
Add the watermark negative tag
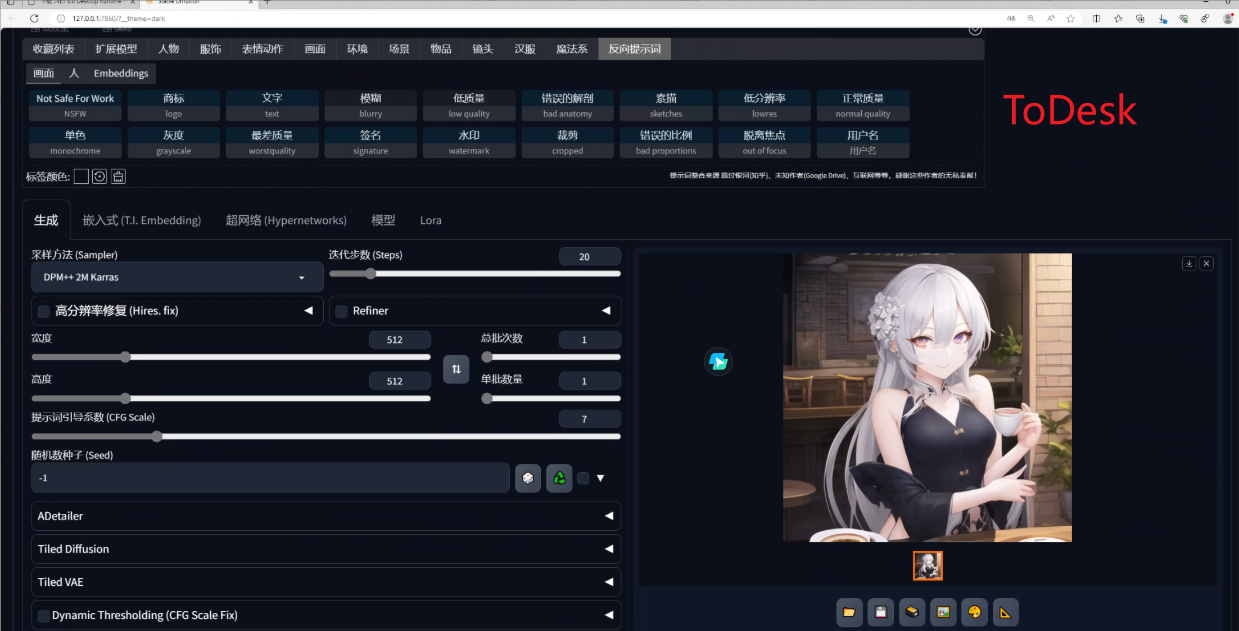tap(469, 143)
